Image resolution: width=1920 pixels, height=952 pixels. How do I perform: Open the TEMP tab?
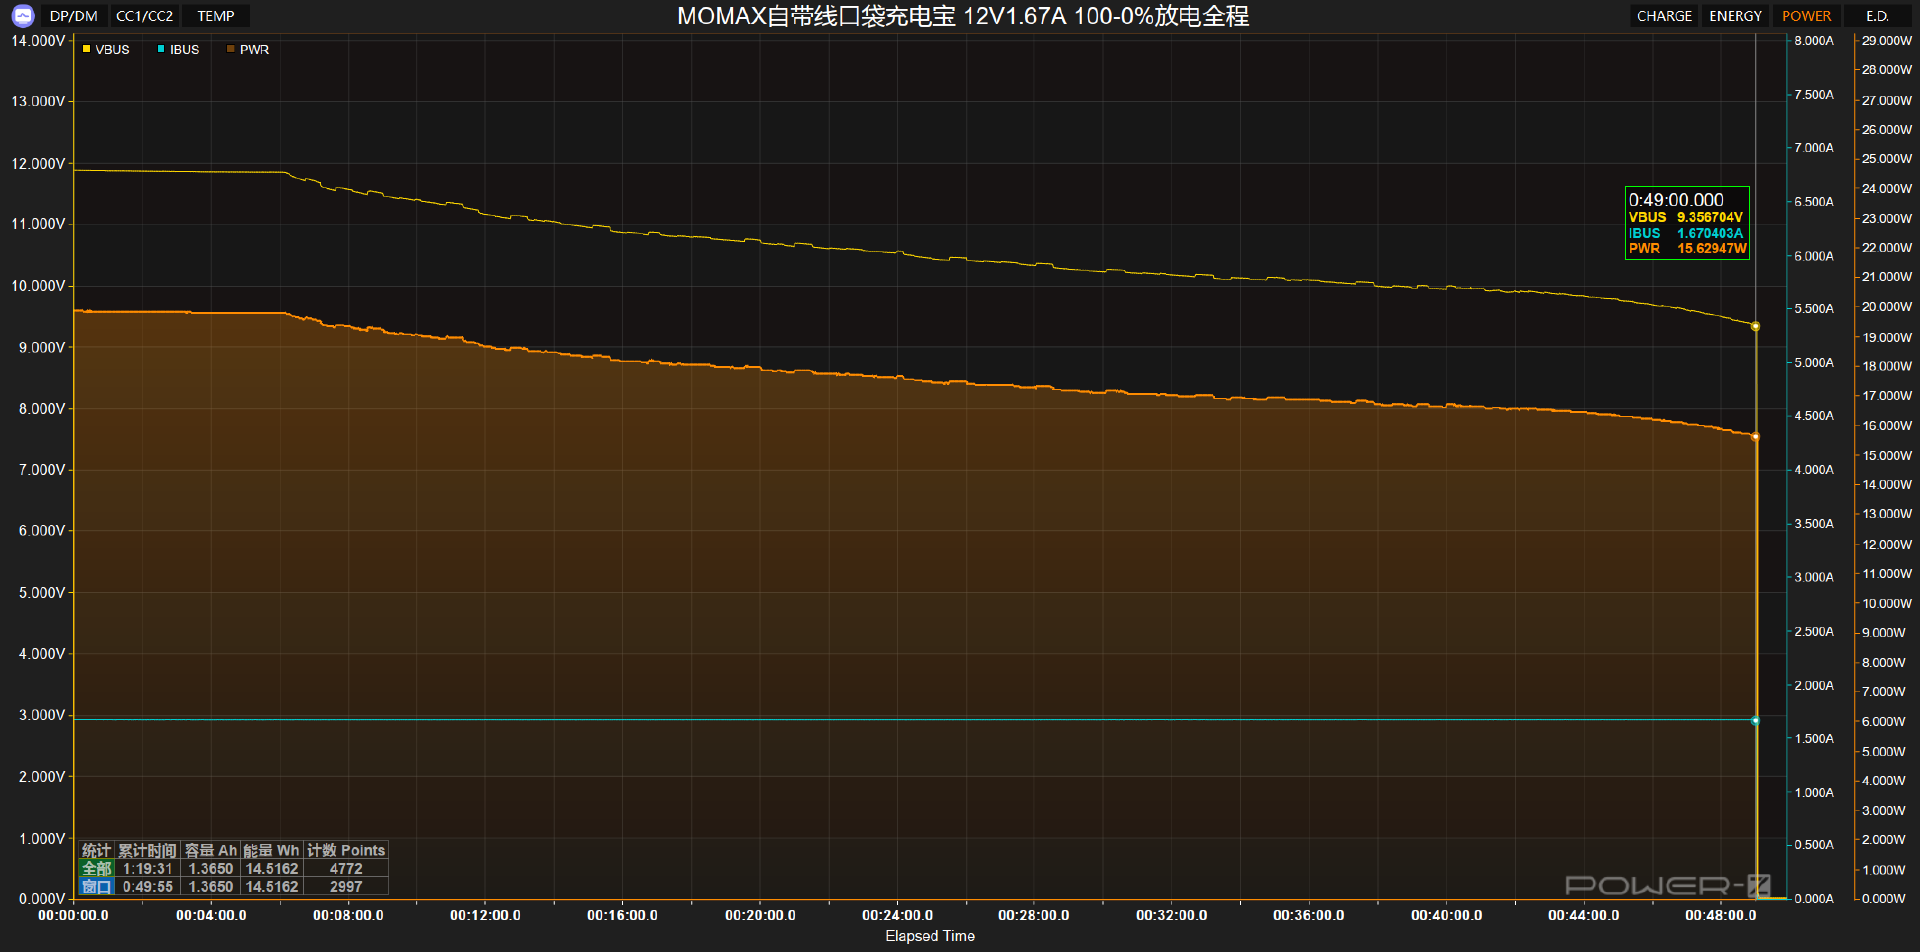point(216,16)
